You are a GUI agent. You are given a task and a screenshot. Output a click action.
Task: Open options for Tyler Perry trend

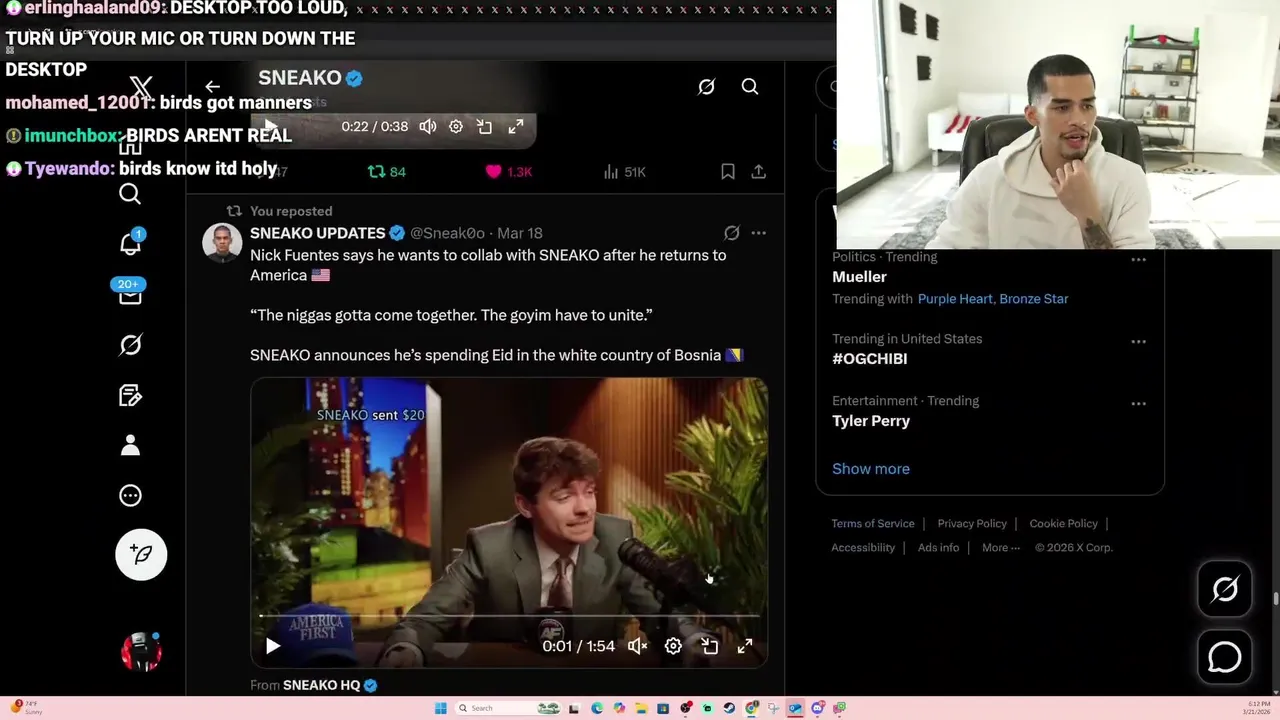pyautogui.click(x=1138, y=403)
